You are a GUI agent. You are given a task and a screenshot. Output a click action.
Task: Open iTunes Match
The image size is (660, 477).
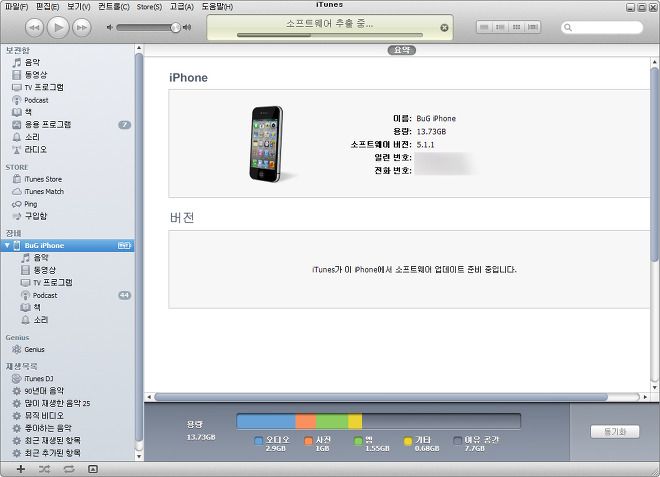pyautogui.click(x=67, y=192)
